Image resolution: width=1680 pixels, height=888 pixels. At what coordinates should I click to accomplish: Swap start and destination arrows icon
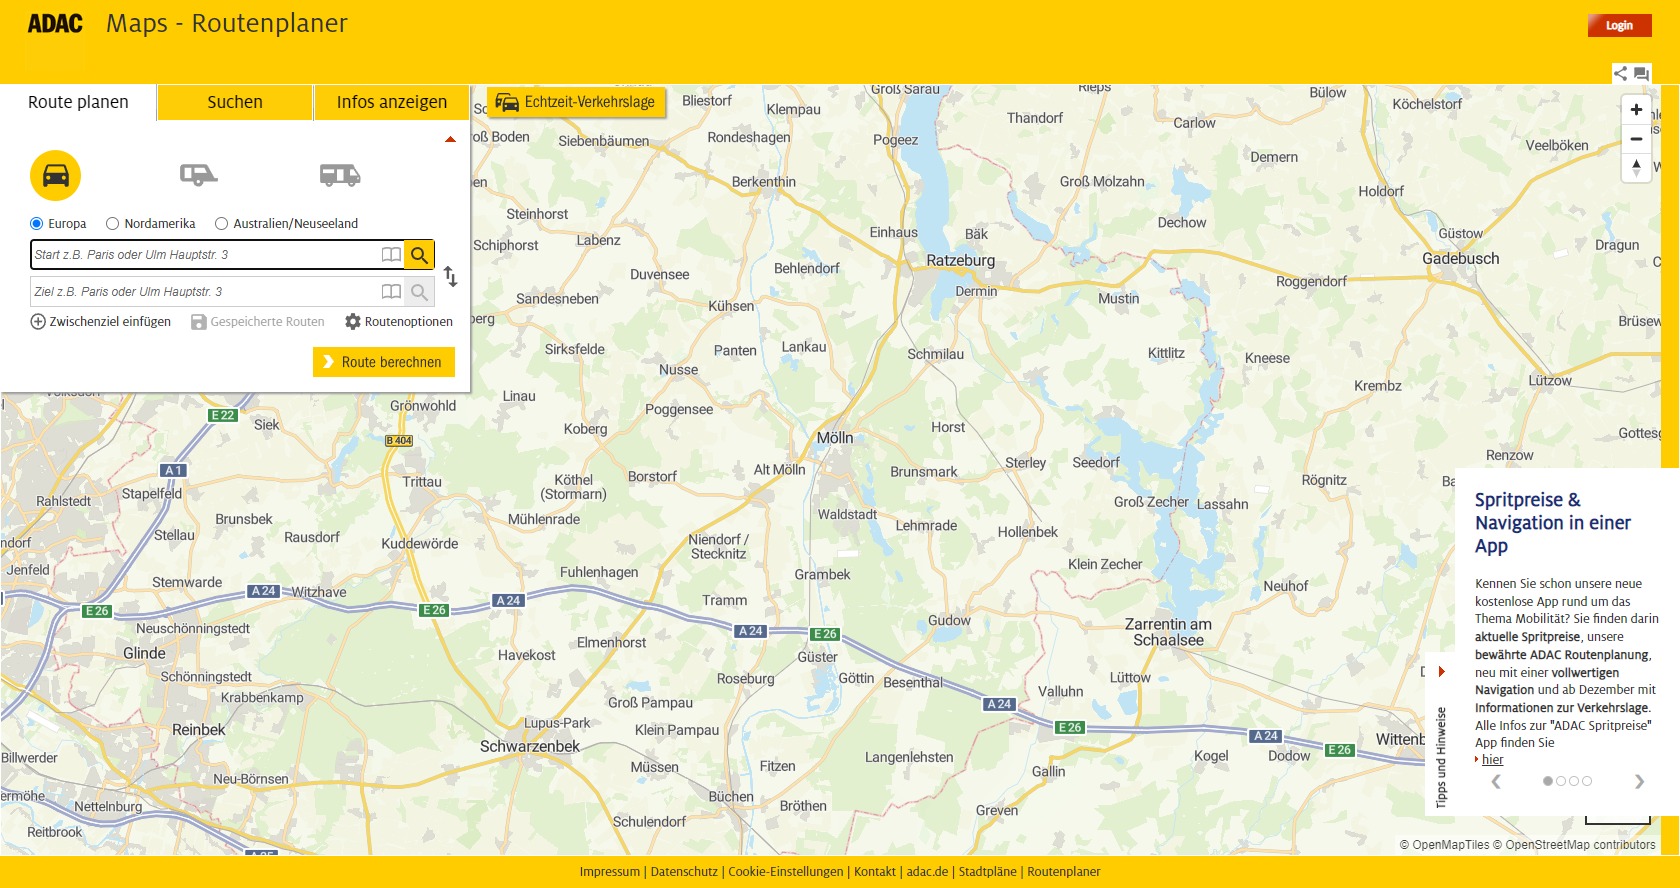coord(451,276)
